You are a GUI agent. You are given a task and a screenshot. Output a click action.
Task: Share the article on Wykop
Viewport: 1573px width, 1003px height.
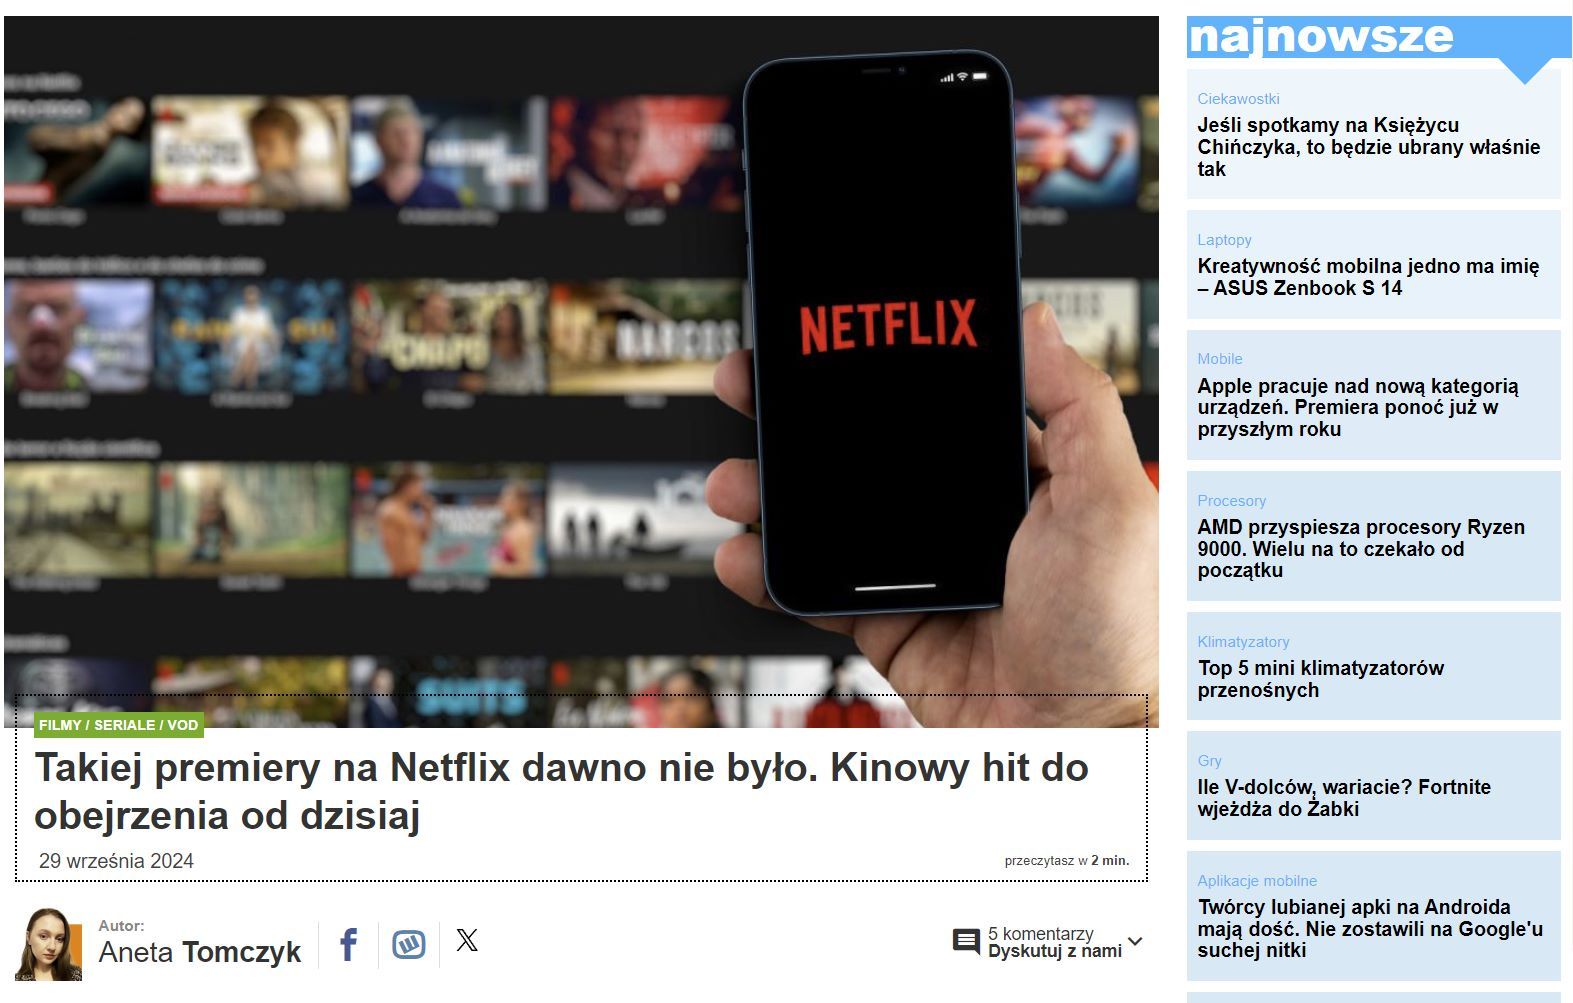click(408, 944)
